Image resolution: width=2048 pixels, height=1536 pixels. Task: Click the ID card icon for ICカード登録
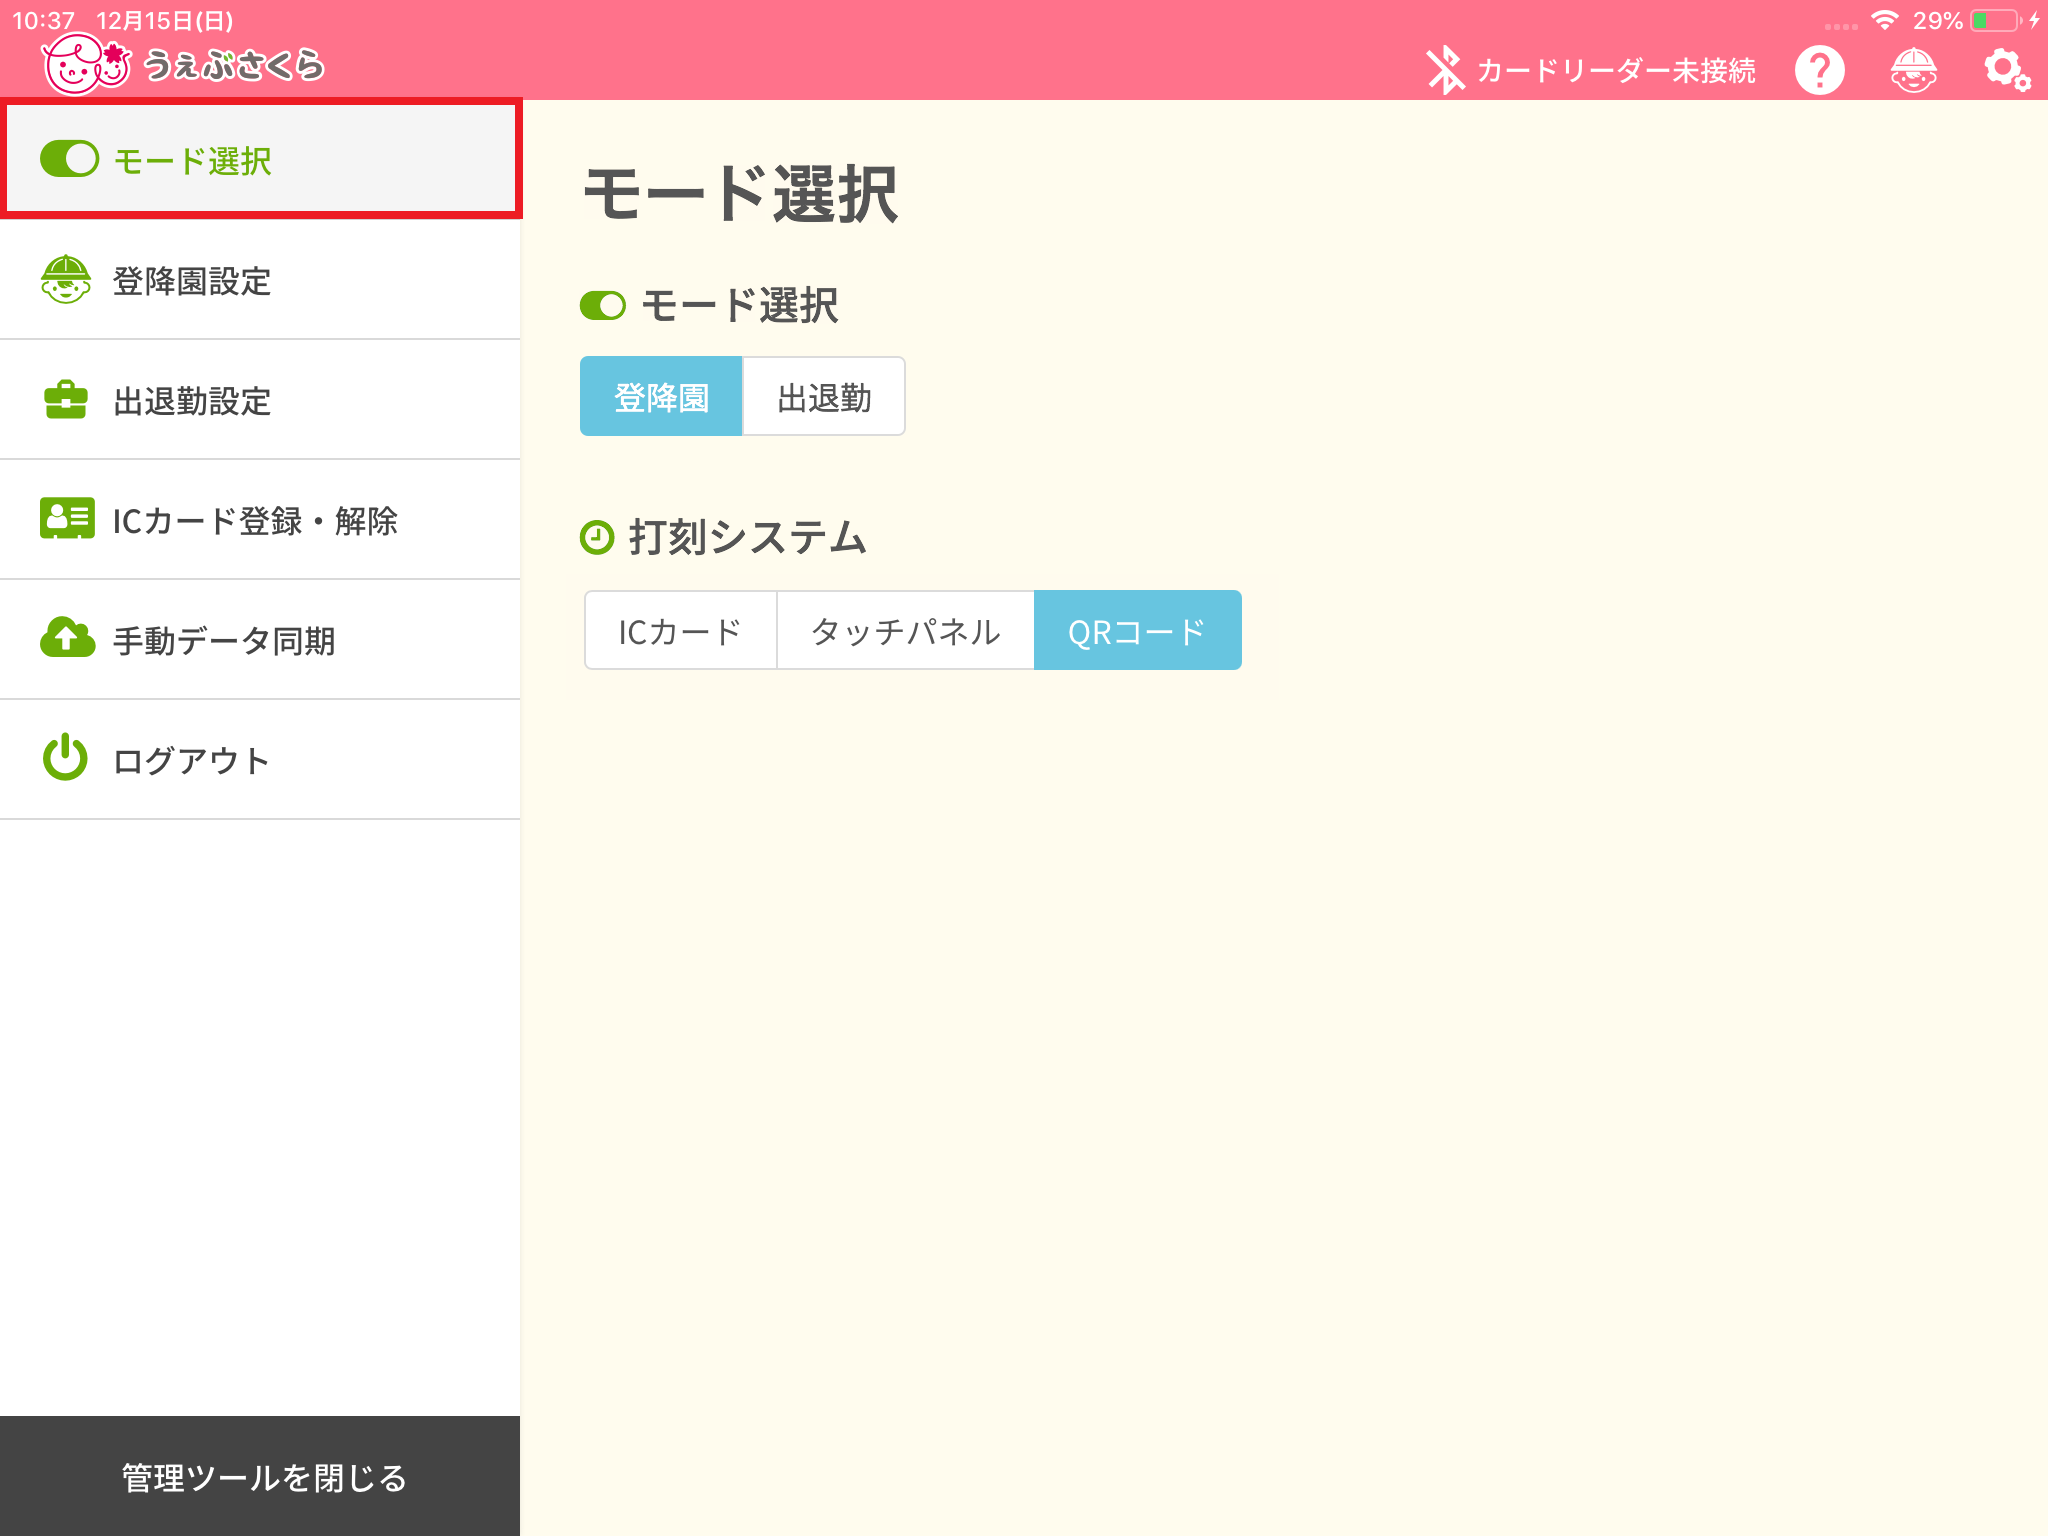tap(67, 518)
